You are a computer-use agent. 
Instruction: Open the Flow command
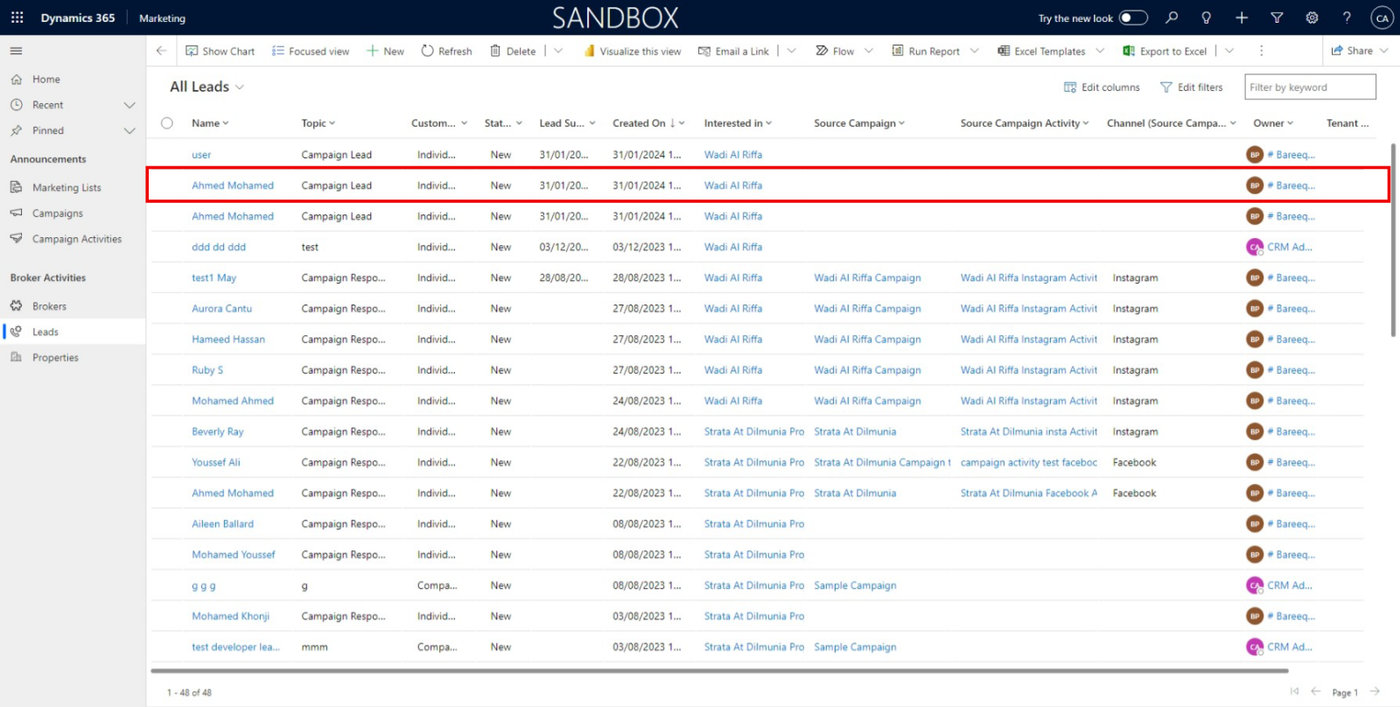tap(835, 51)
